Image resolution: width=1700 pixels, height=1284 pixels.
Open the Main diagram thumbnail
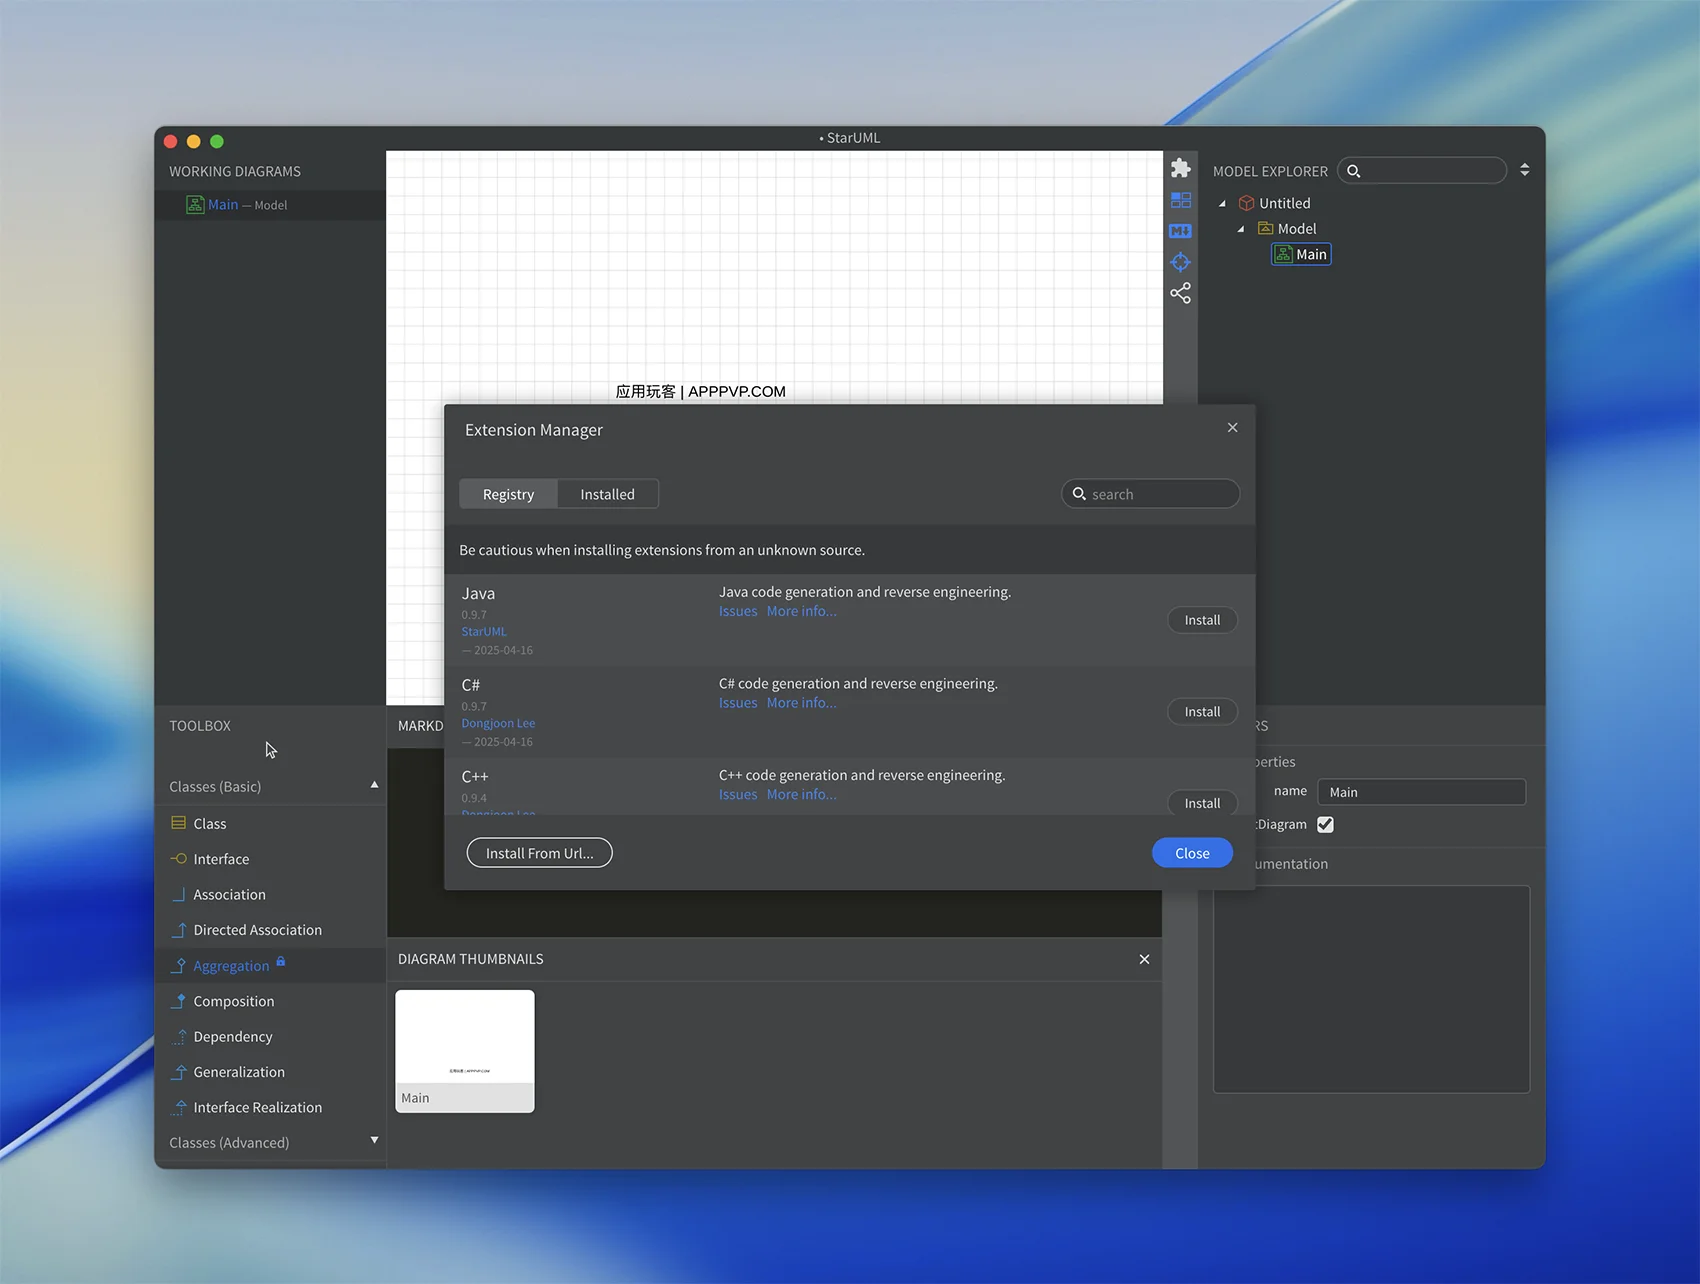(x=465, y=1050)
